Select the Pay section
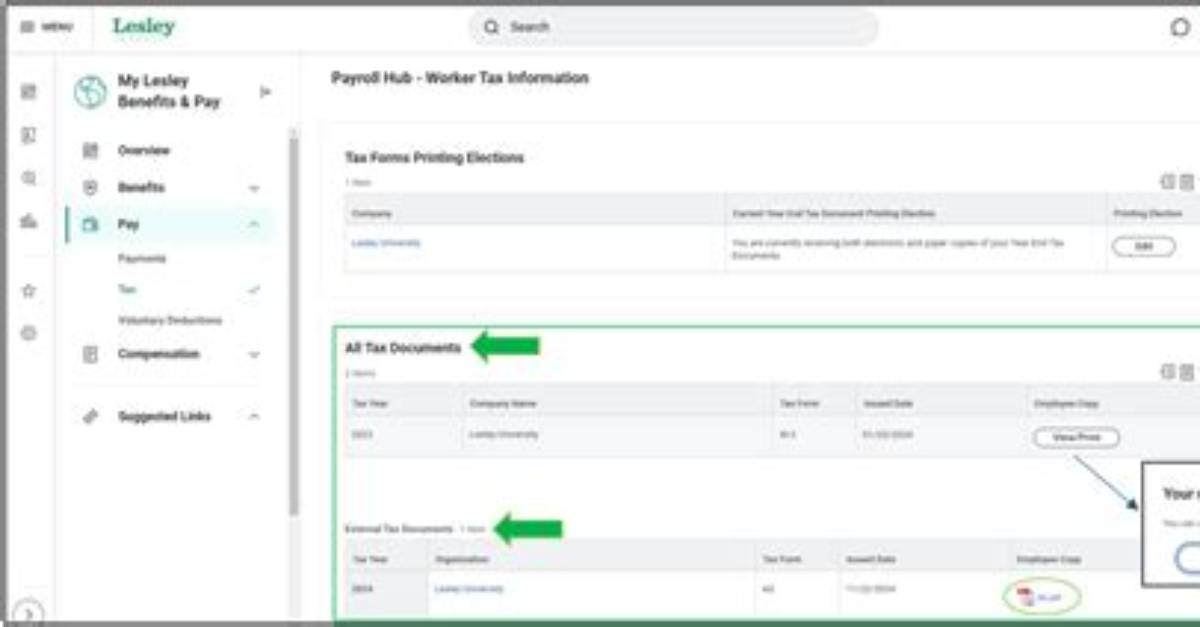Image resolution: width=1200 pixels, height=627 pixels. pyautogui.click(x=168, y=225)
